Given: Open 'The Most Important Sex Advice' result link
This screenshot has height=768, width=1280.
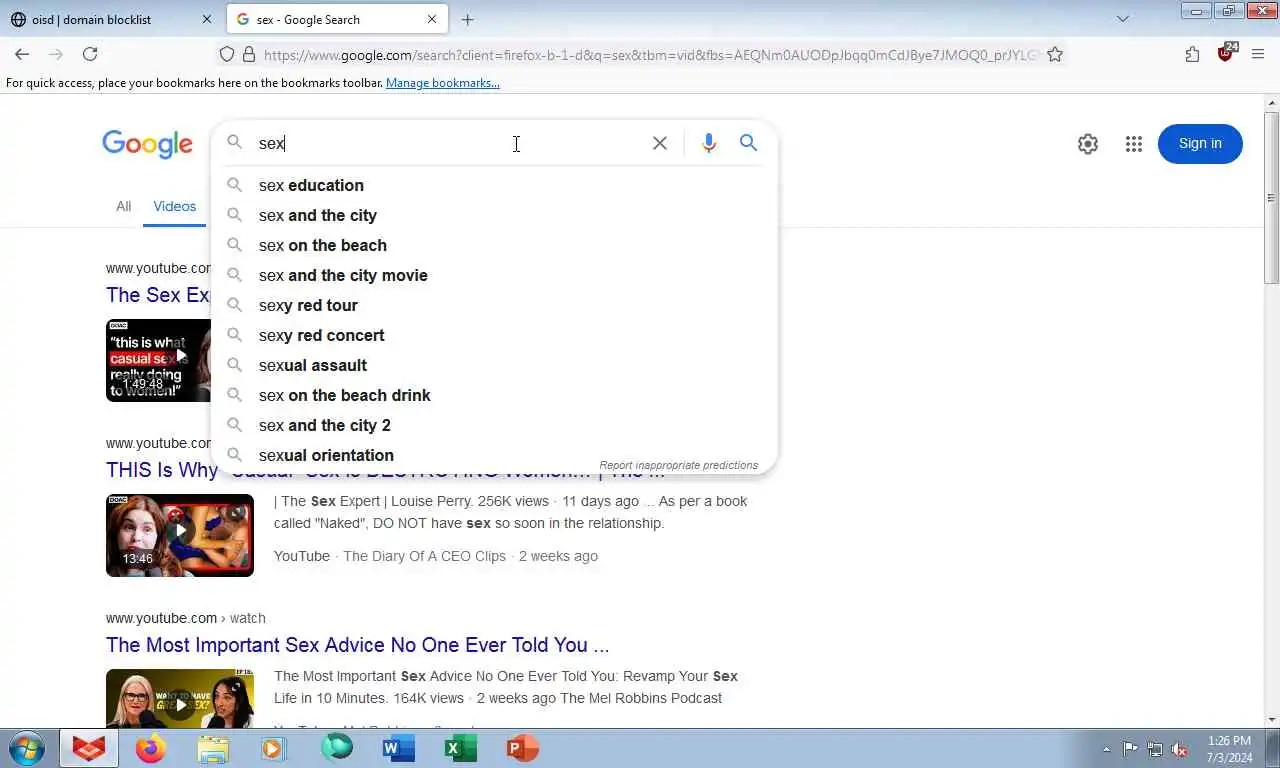Looking at the screenshot, I should pyautogui.click(x=357, y=645).
